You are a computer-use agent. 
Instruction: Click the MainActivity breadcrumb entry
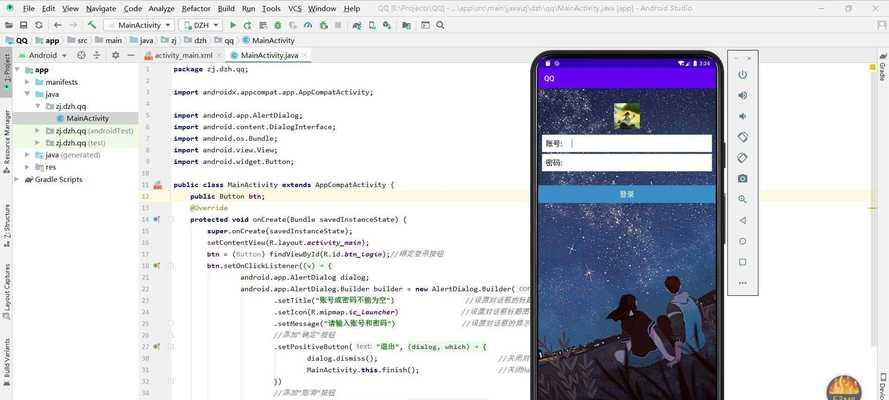click(x=268, y=41)
